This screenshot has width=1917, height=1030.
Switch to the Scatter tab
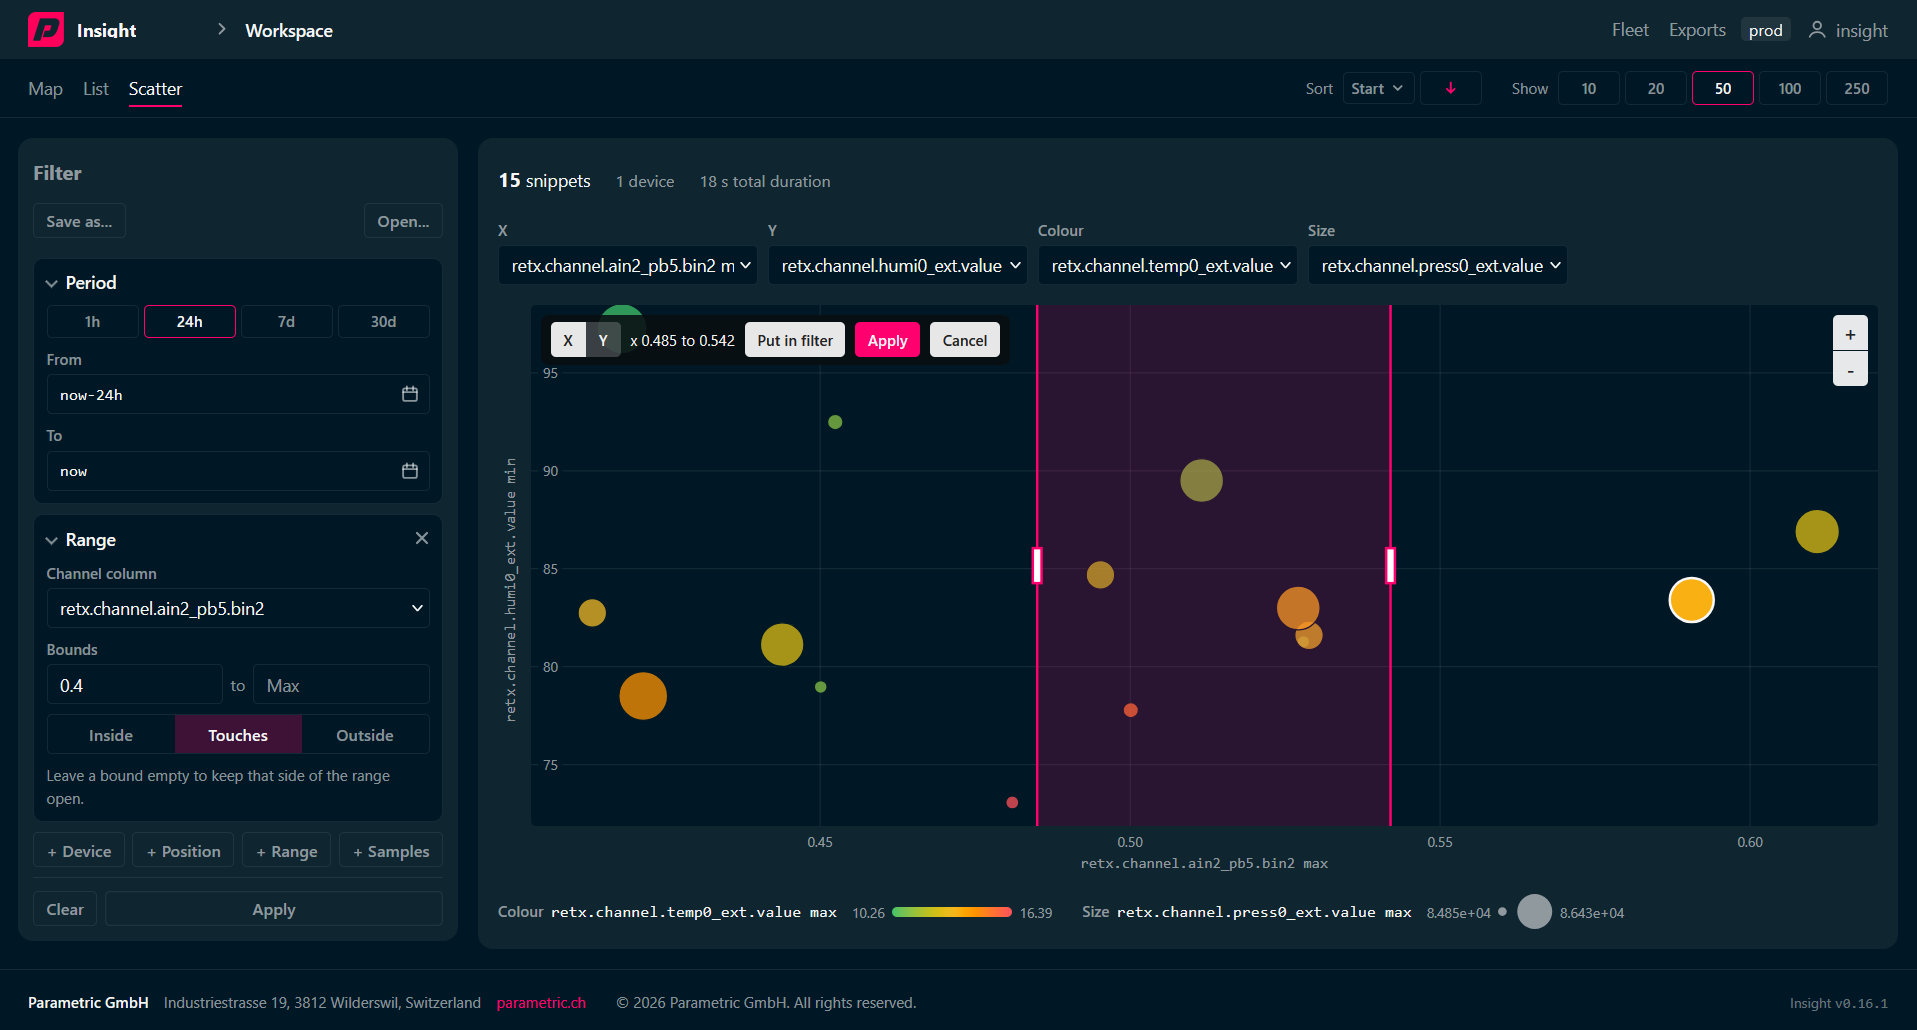pyautogui.click(x=155, y=89)
